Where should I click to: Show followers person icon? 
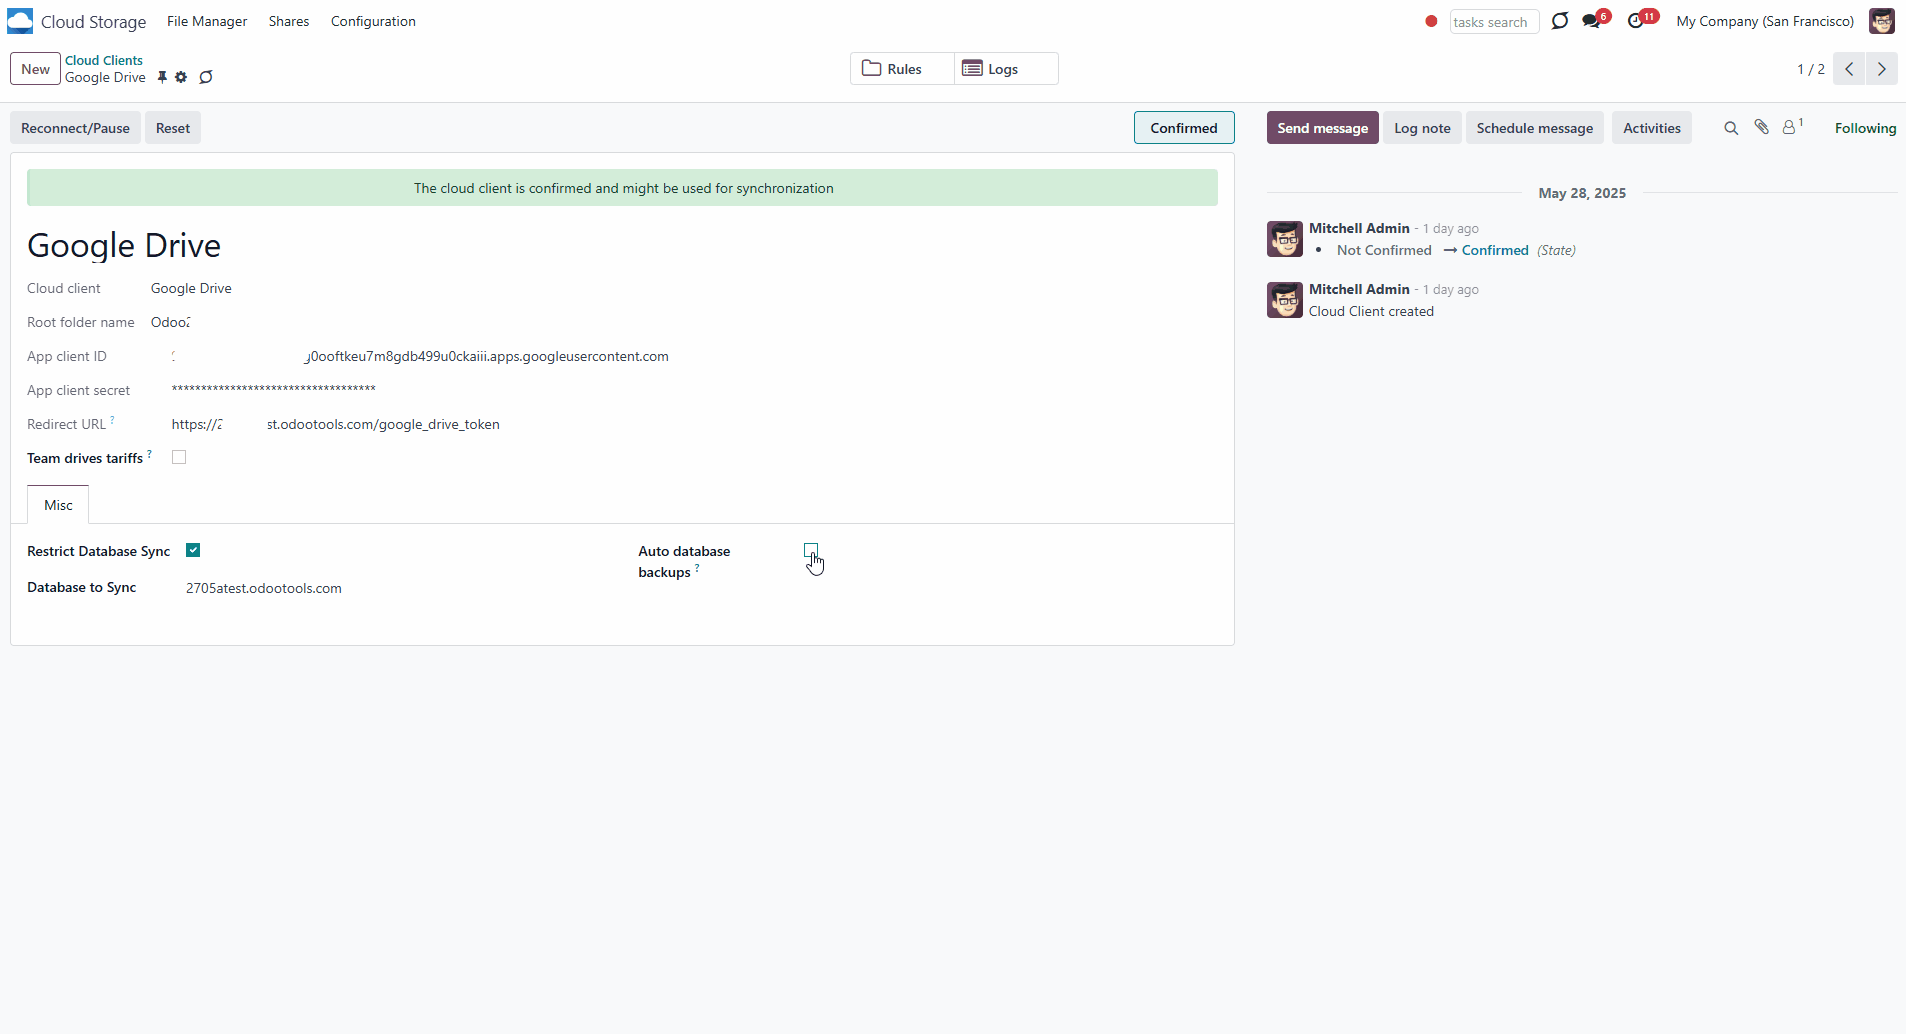pos(1789,127)
